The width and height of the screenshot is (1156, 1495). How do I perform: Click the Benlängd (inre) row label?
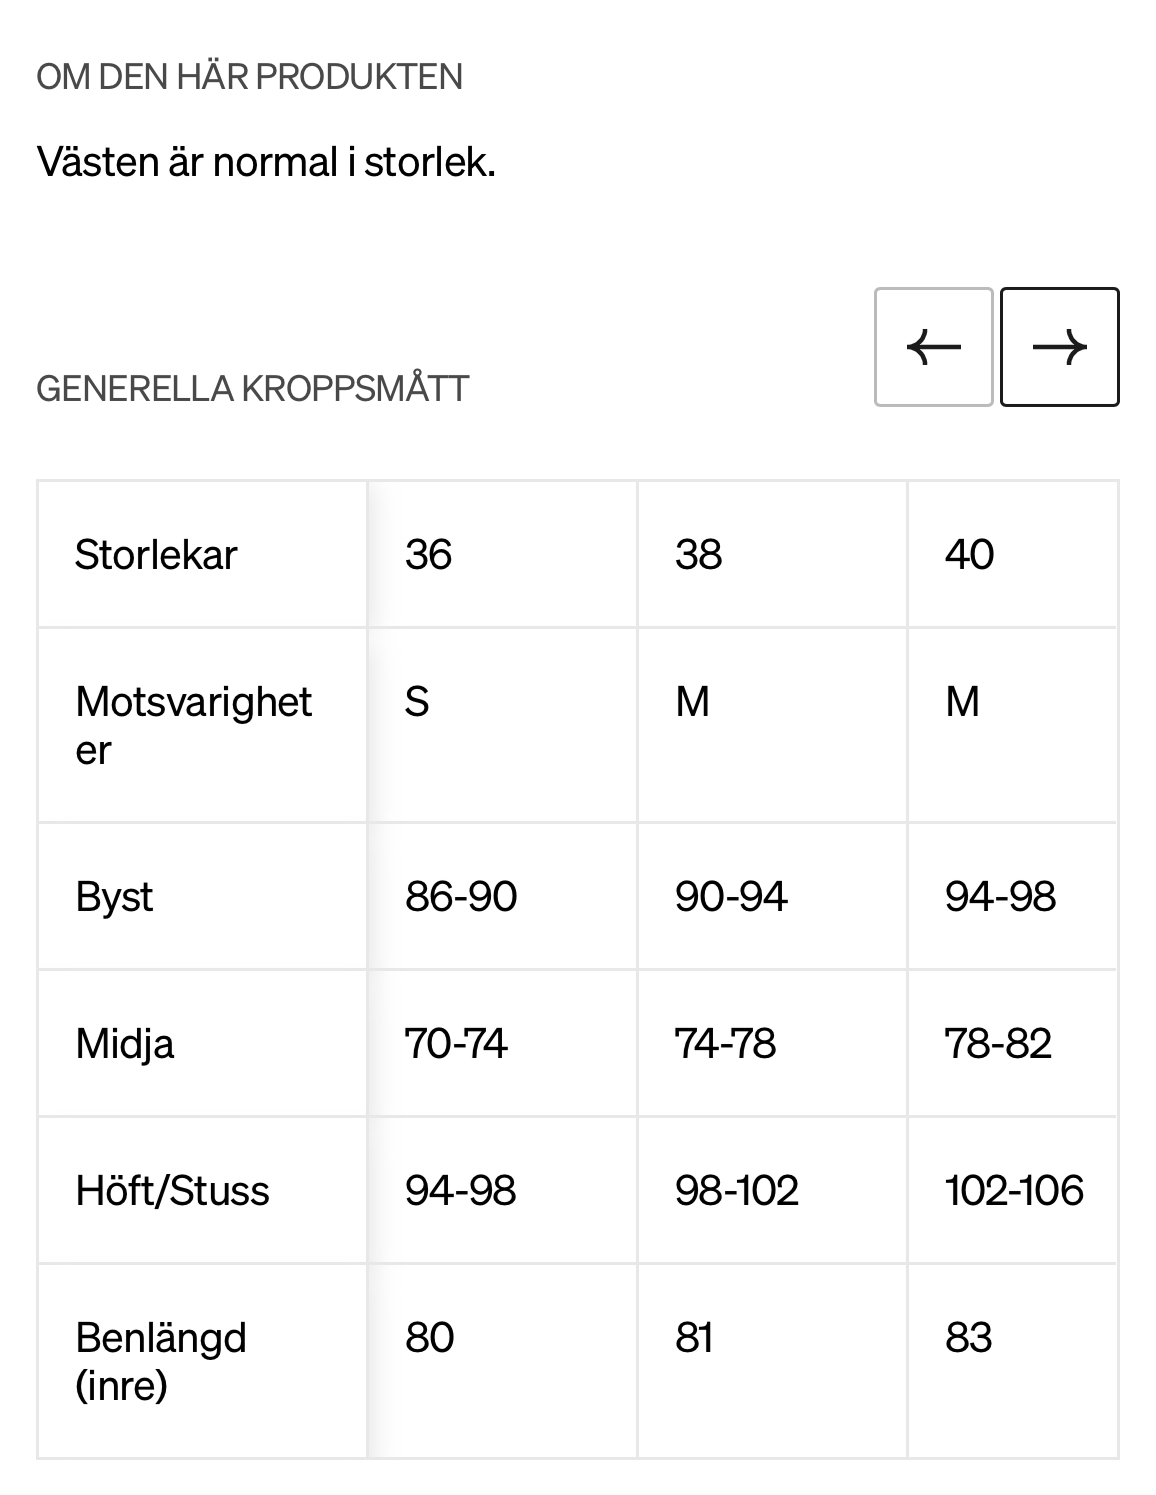(161, 1361)
